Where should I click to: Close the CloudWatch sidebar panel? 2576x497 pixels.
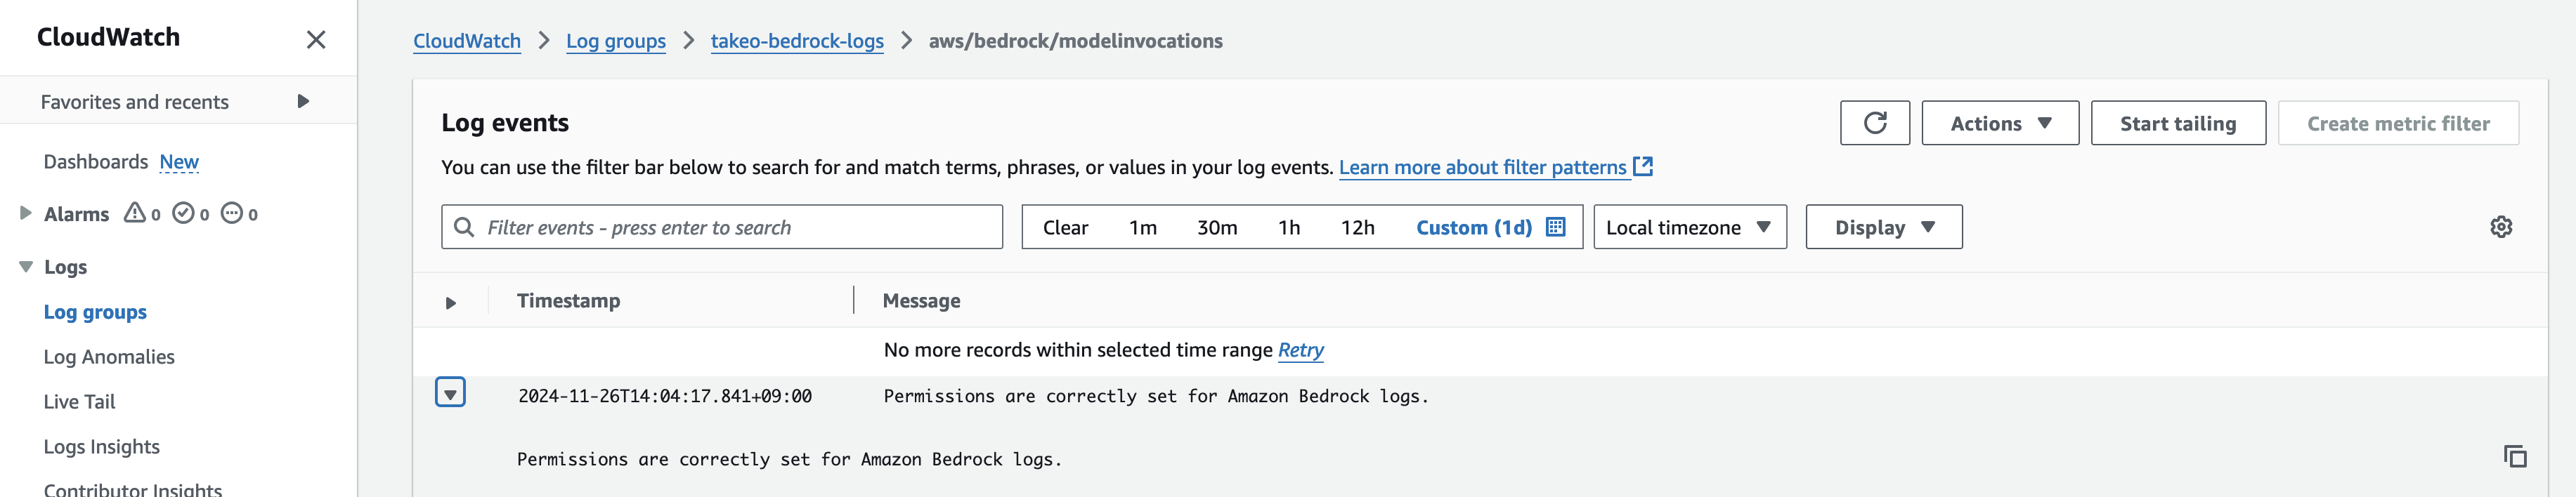(316, 39)
